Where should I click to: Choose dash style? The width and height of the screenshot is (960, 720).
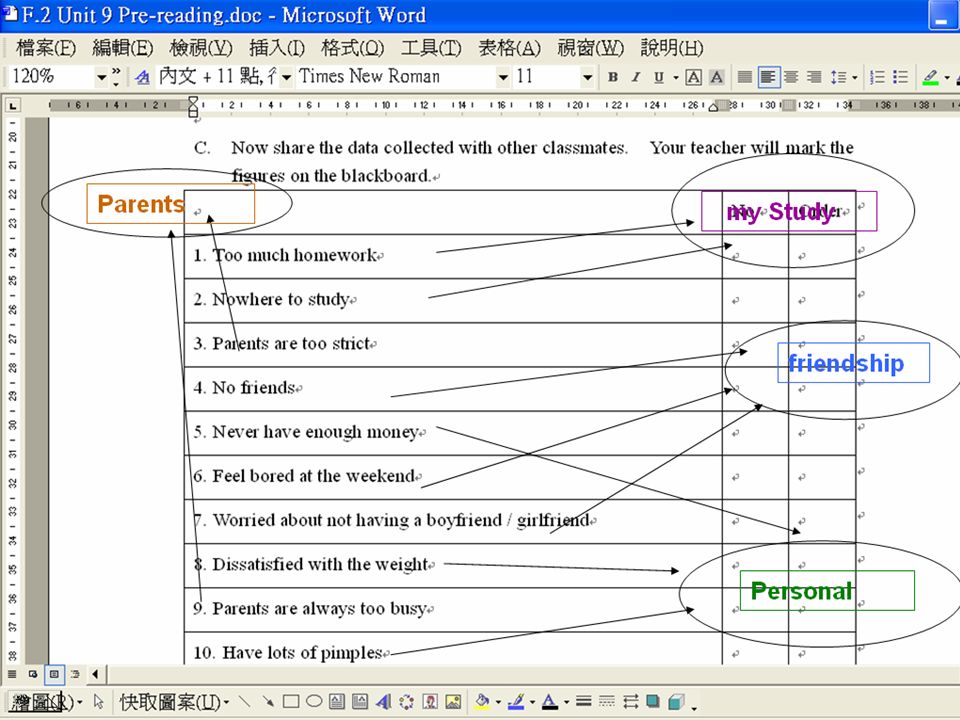pyautogui.click(x=607, y=702)
